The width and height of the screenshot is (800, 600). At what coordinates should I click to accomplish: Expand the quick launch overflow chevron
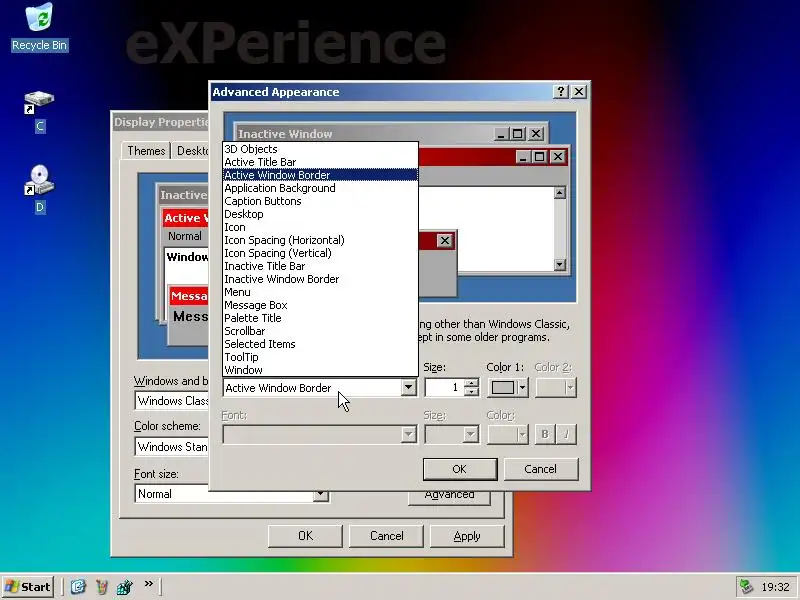(148, 584)
